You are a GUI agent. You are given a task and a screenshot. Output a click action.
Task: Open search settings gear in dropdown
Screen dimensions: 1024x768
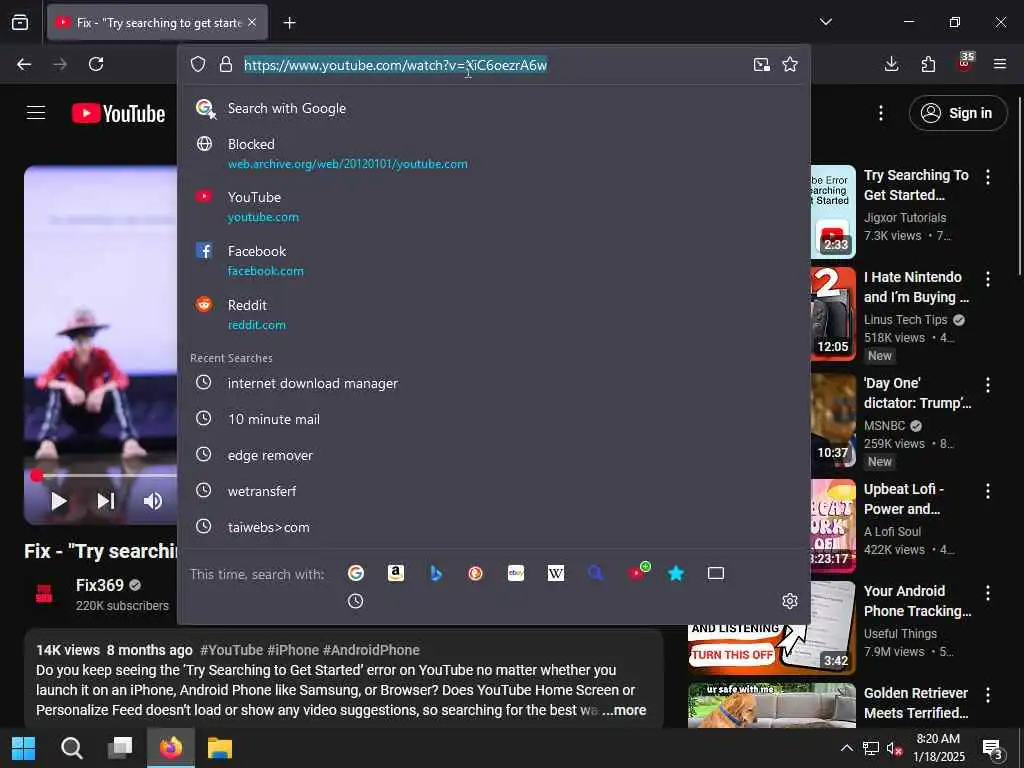click(x=790, y=601)
